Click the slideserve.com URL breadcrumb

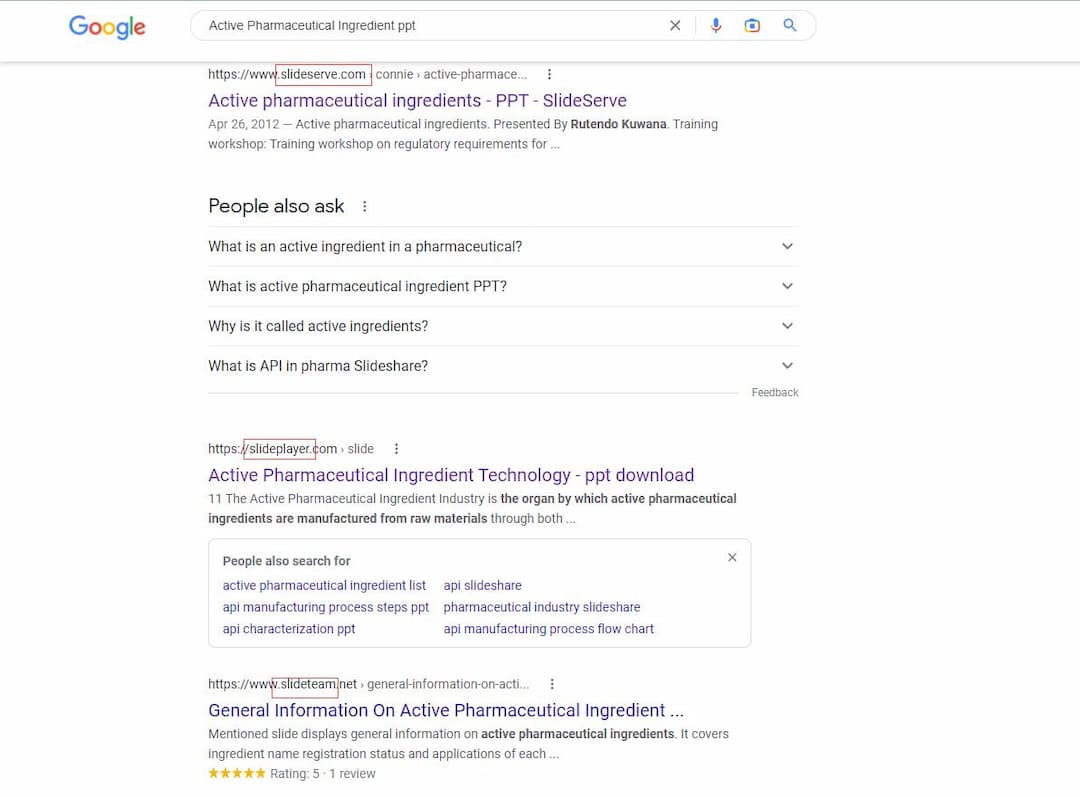(367, 74)
